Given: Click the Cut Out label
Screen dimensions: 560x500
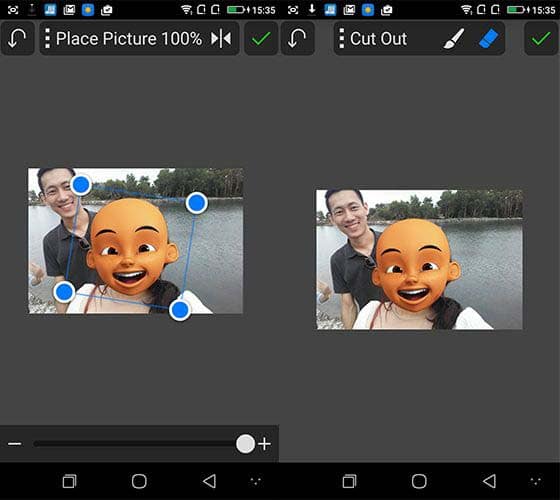Looking at the screenshot, I should [378, 39].
